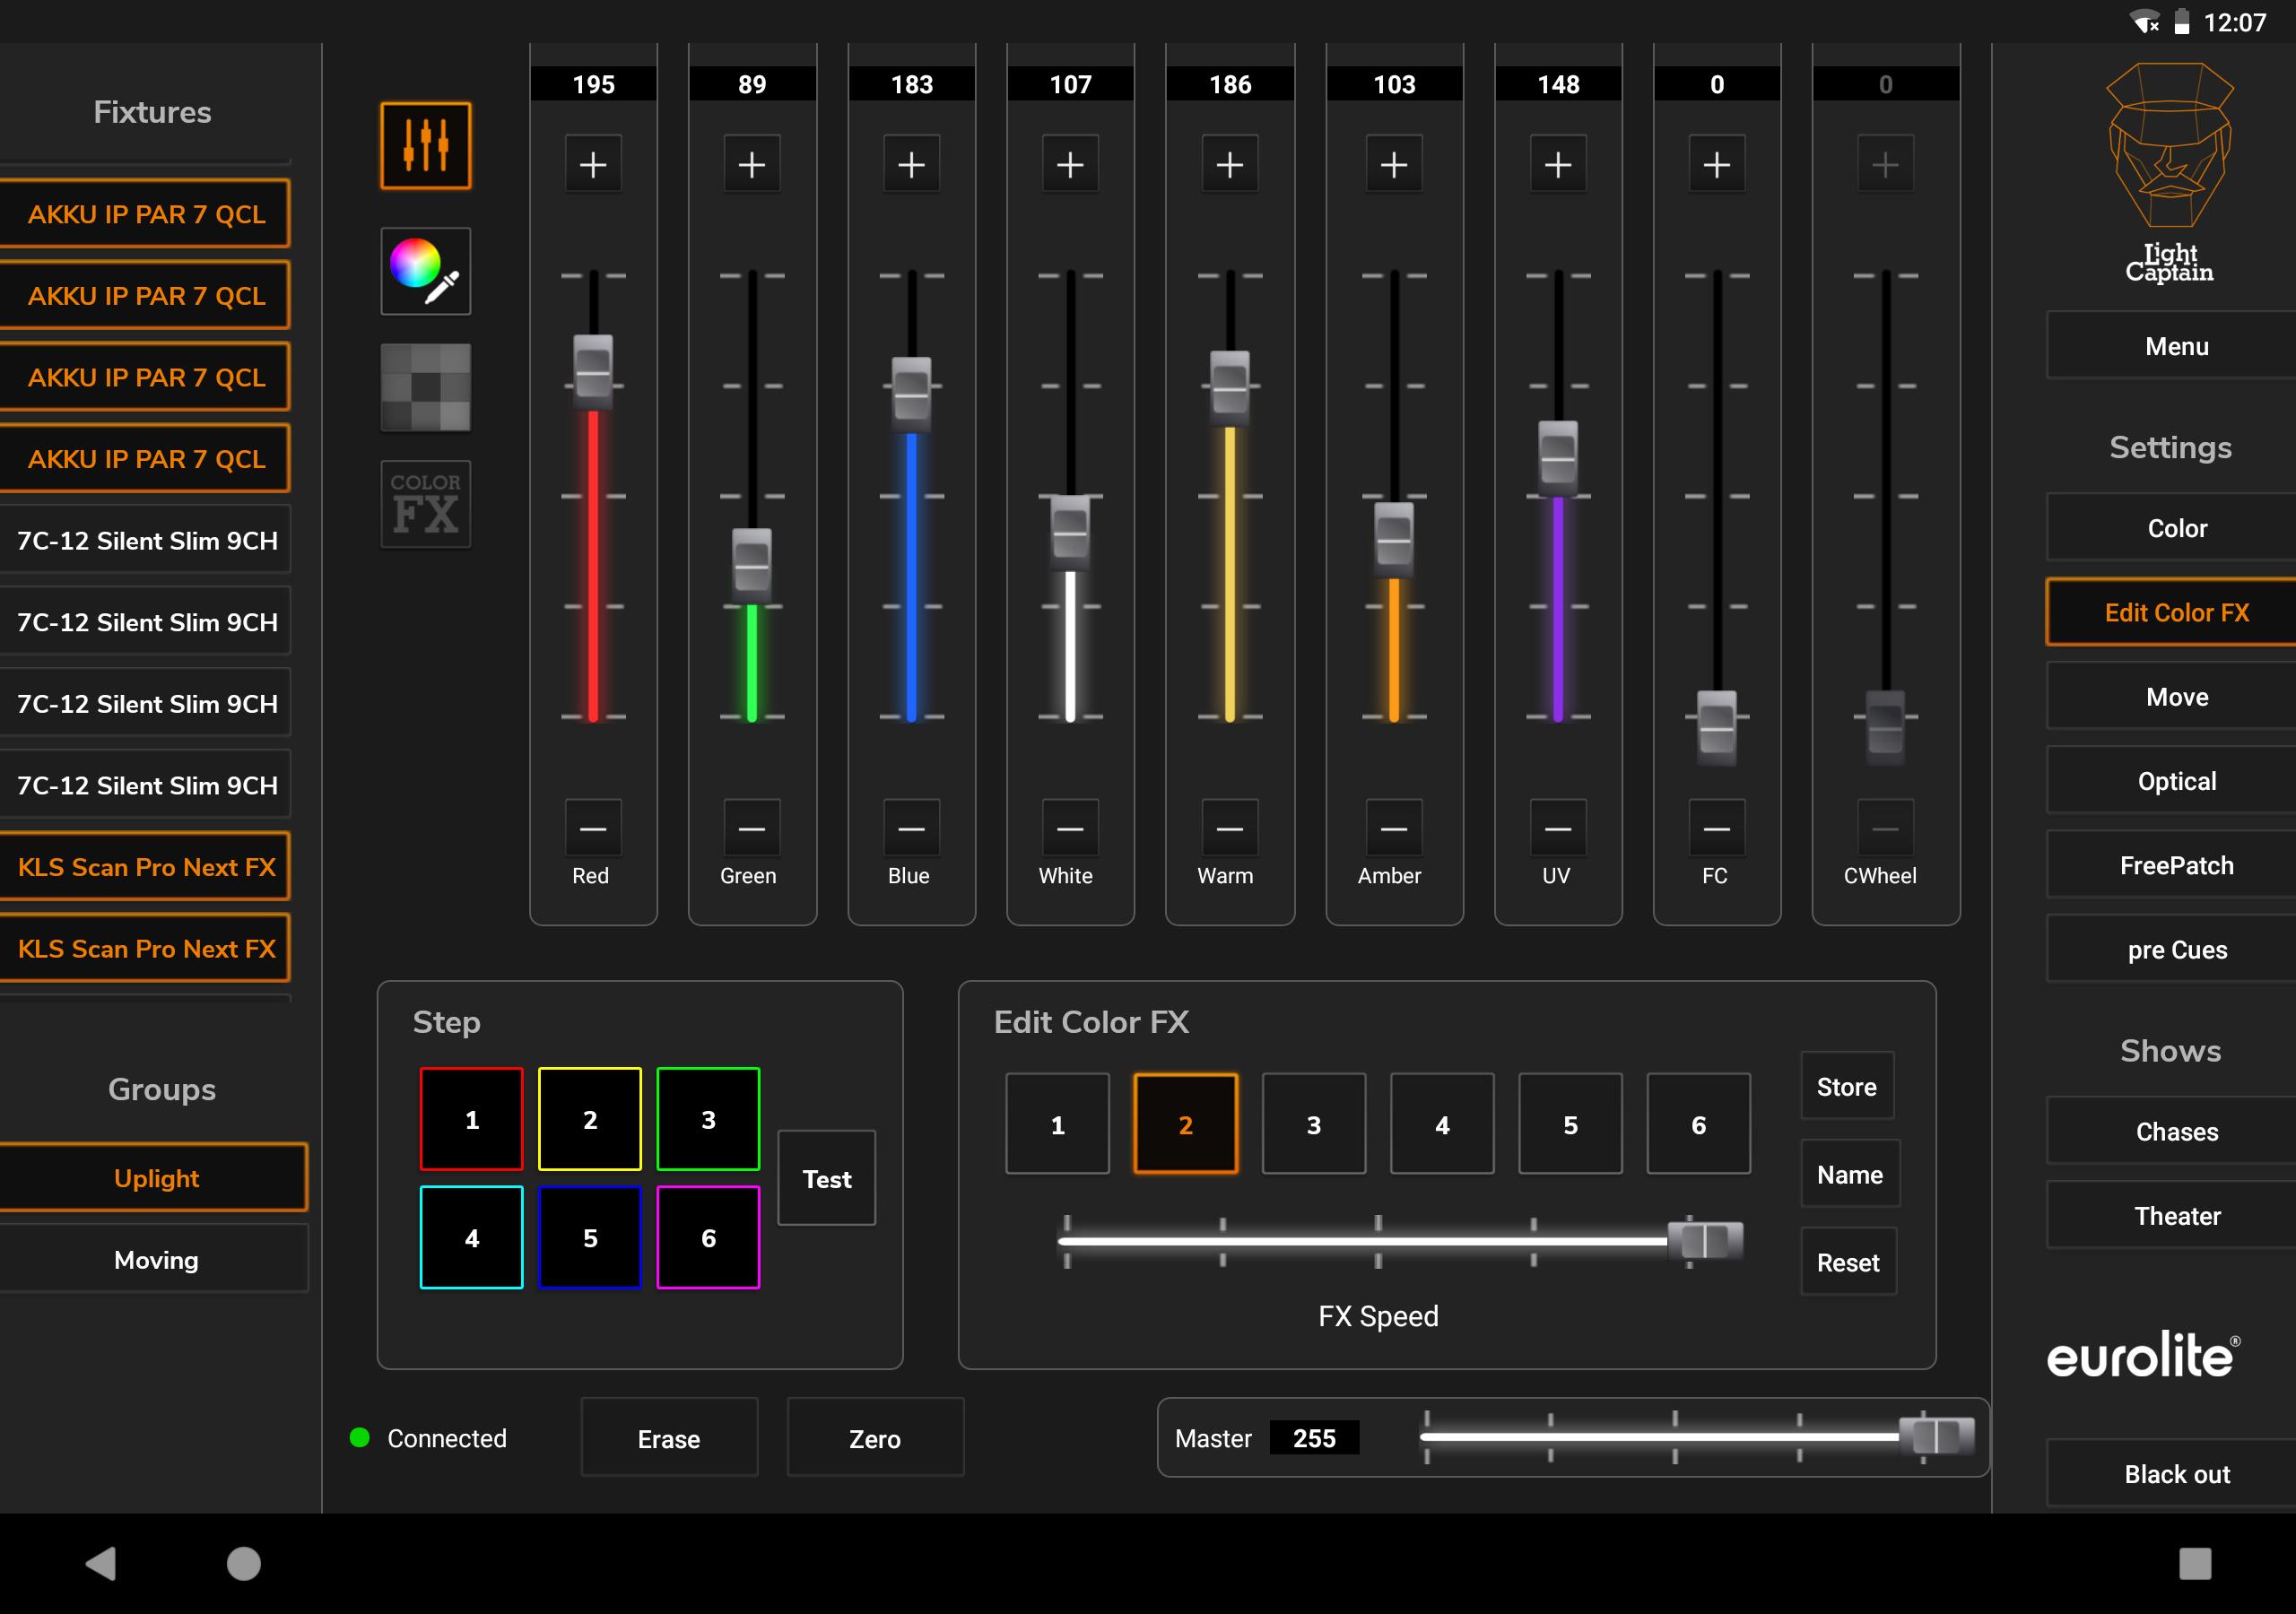Increase White channel with plus button
Image resolution: width=2296 pixels, height=1614 pixels.
1070,164
